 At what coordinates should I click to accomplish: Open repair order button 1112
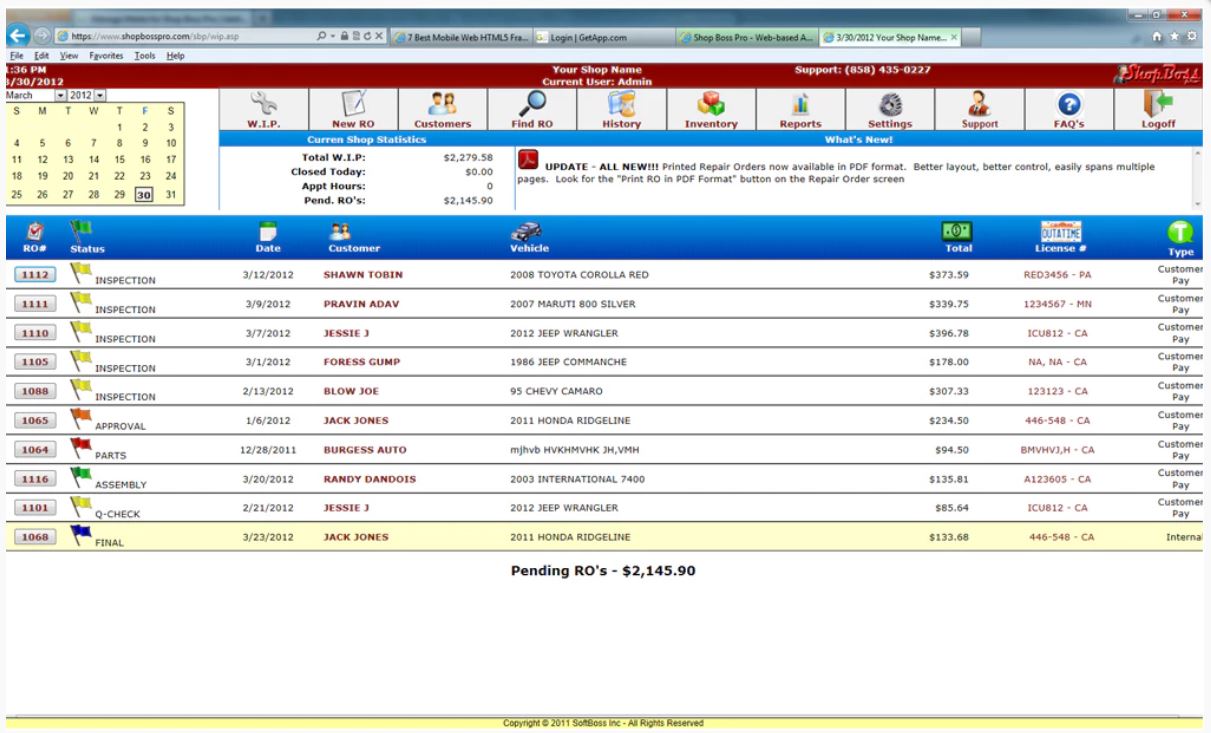[x=37, y=275]
